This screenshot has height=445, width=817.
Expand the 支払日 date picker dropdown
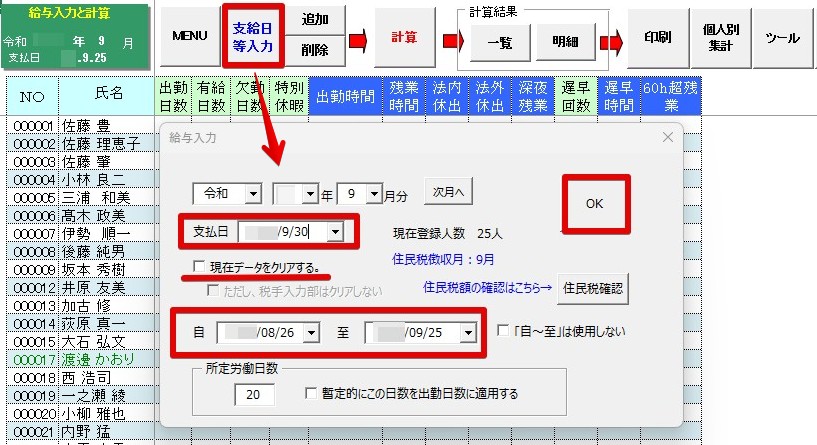334,232
